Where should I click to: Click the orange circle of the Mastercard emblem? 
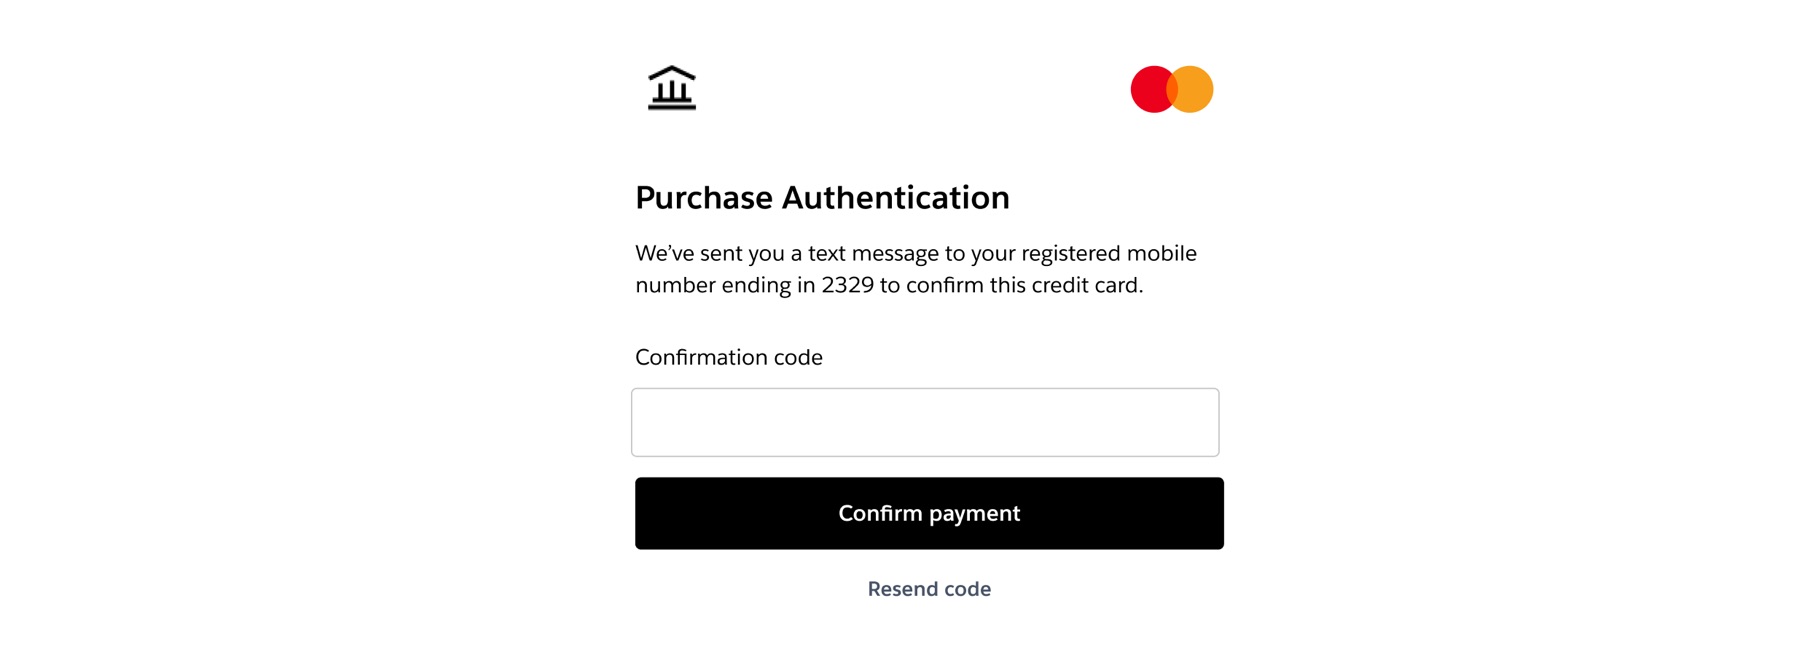1192,88
